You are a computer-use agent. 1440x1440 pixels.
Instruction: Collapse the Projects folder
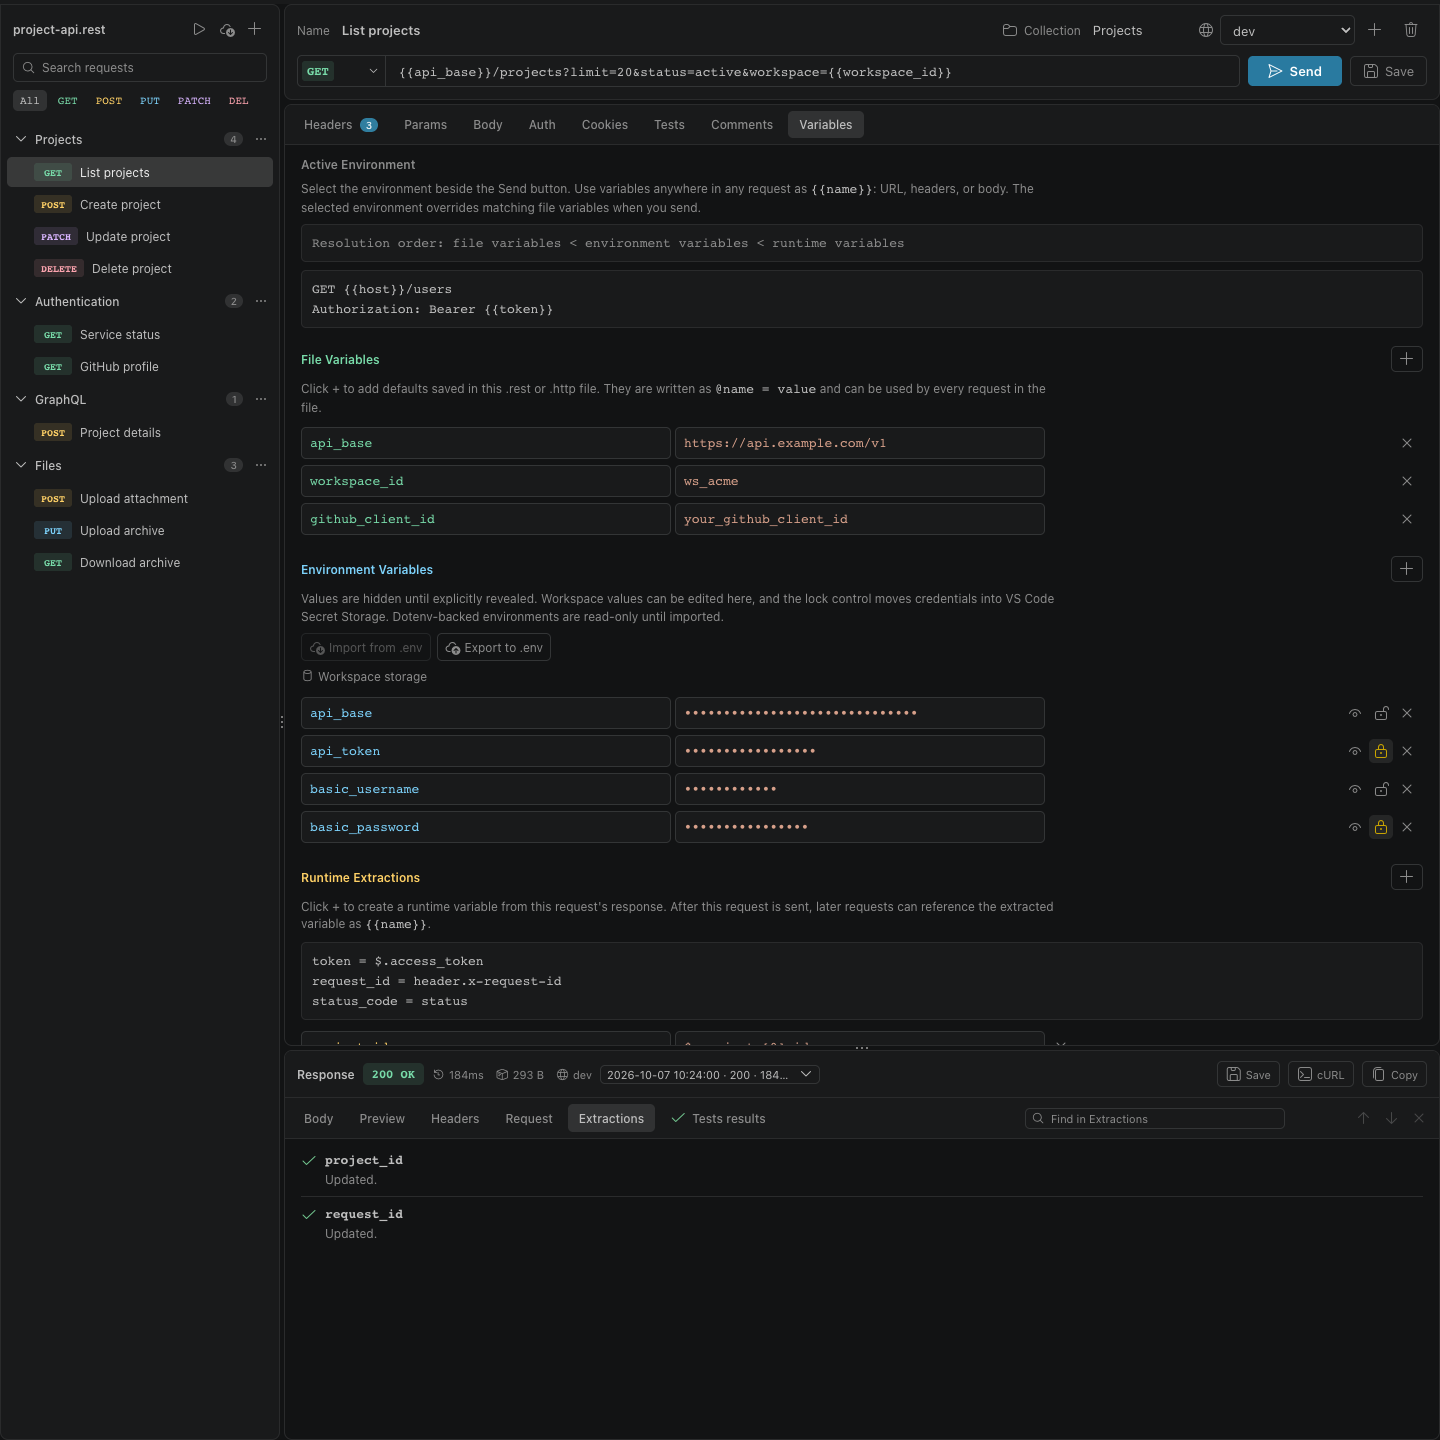pos(21,140)
